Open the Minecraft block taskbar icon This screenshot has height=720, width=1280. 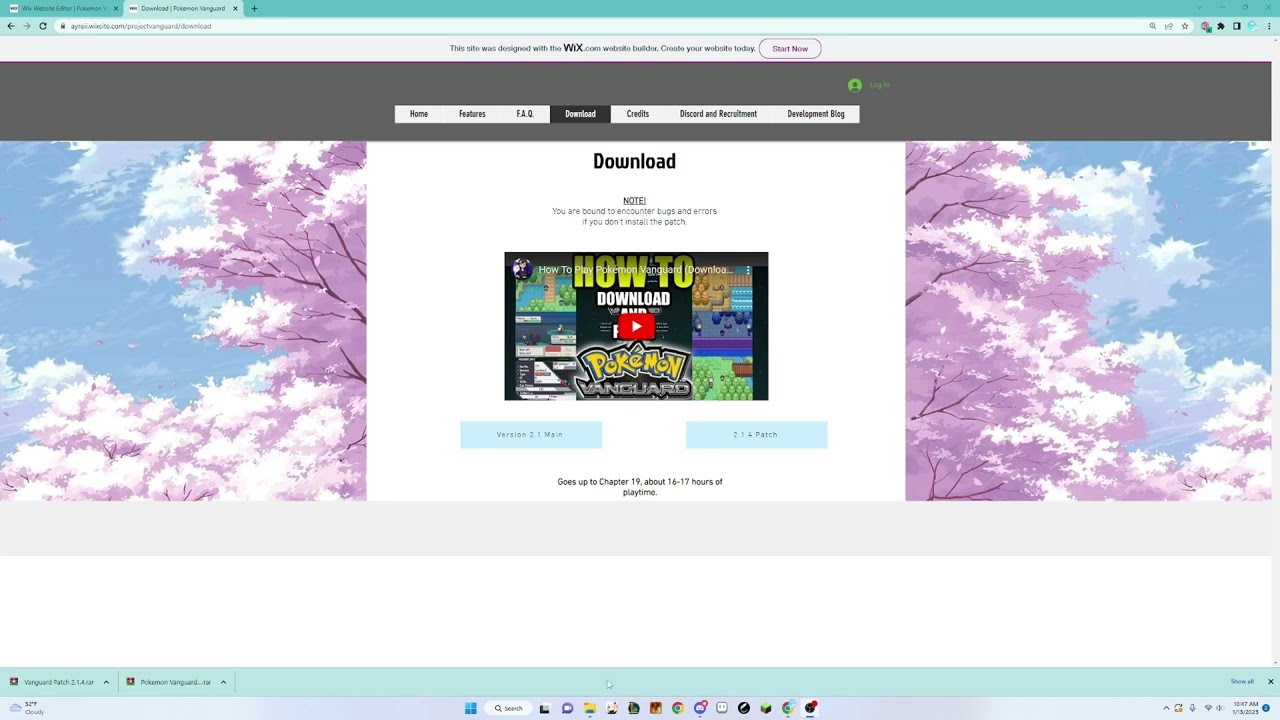click(x=766, y=708)
